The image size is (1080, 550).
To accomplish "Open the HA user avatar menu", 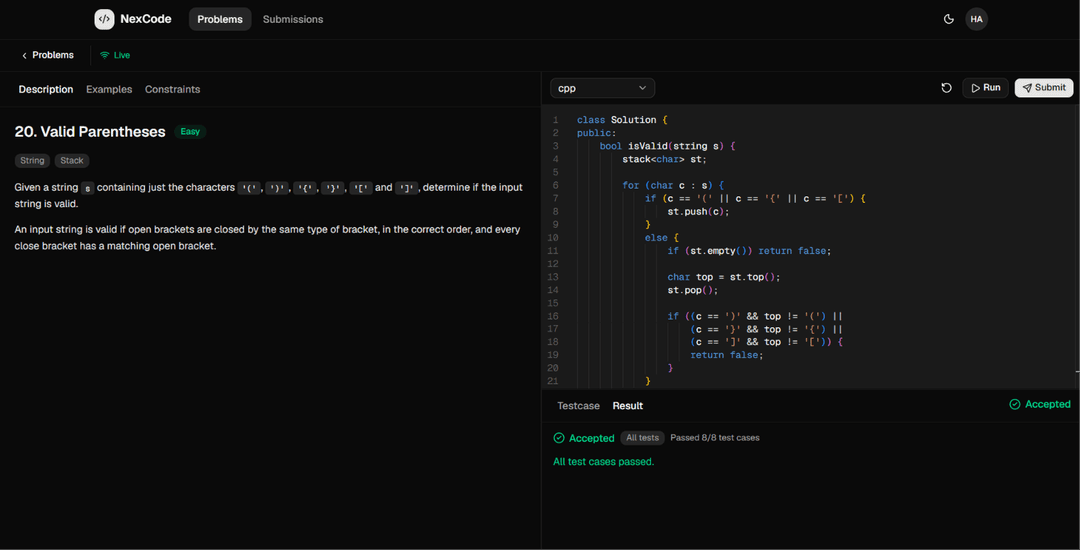I will [976, 19].
